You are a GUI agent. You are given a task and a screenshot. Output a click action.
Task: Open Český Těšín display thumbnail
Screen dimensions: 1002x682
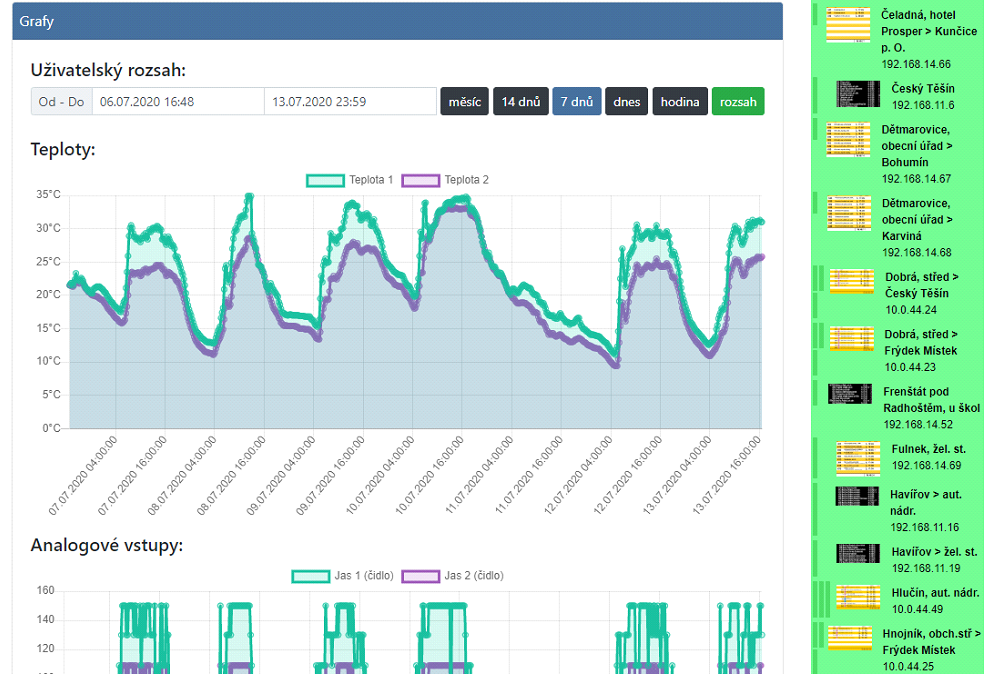pos(857,95)
